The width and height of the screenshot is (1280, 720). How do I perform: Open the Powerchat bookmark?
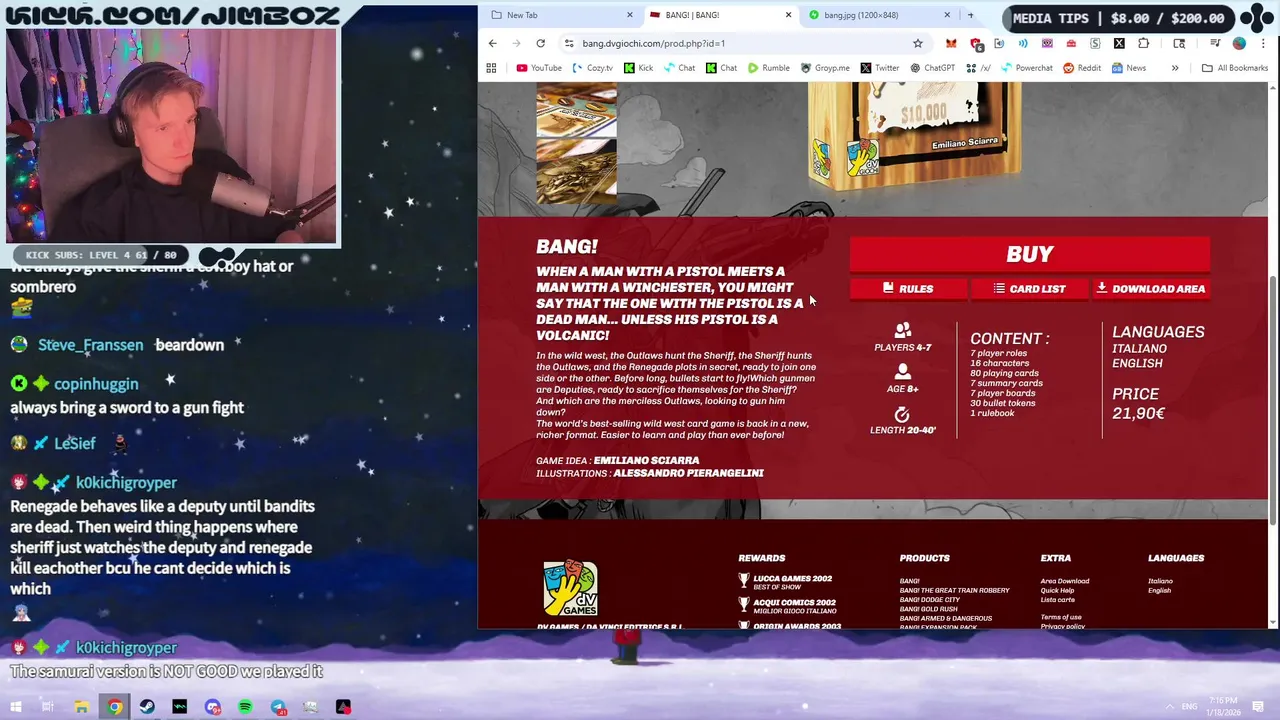click(1026, 68)
